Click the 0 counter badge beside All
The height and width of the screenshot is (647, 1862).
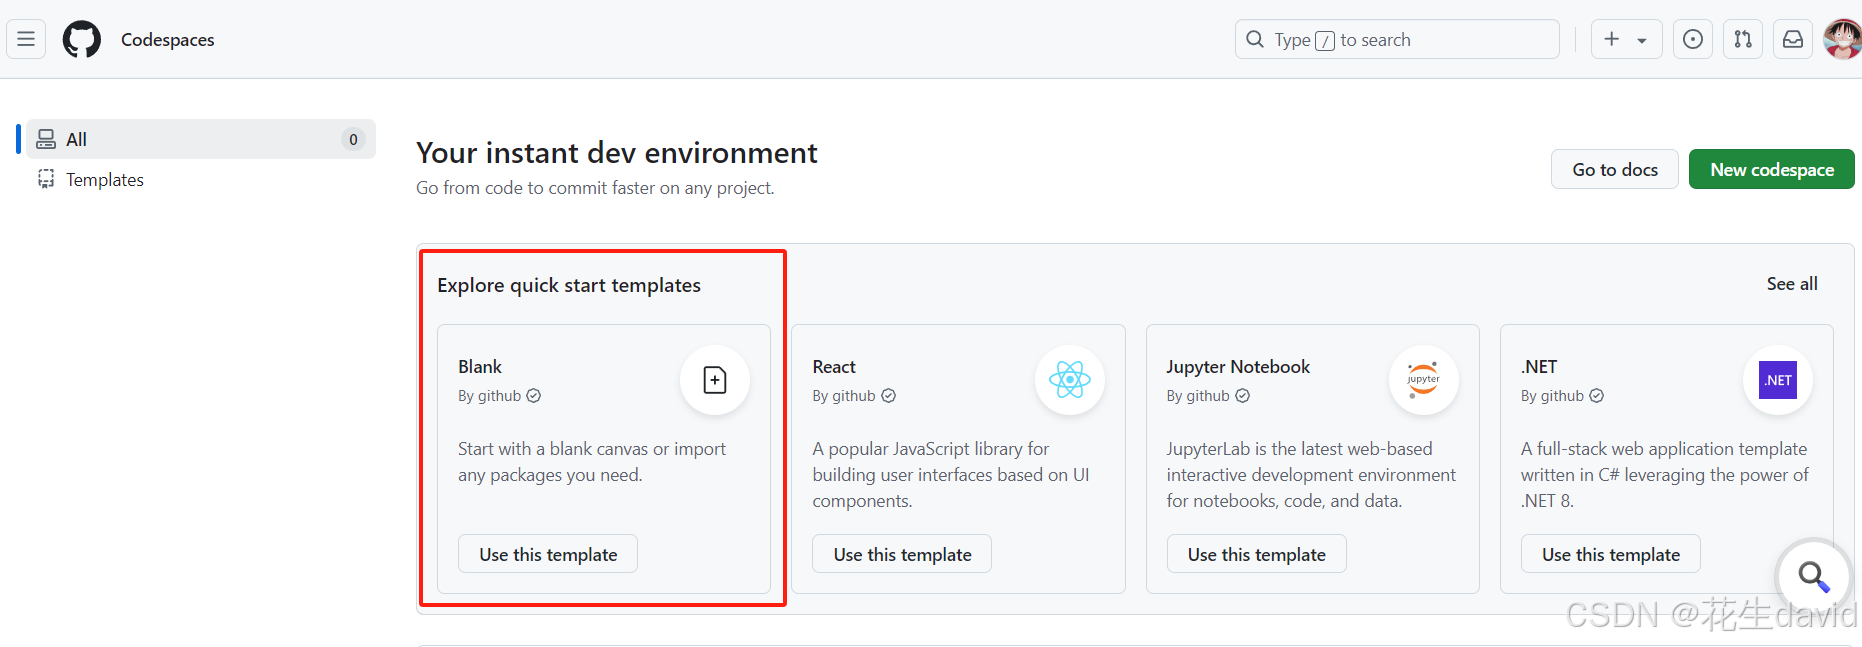tap(353, 139)
